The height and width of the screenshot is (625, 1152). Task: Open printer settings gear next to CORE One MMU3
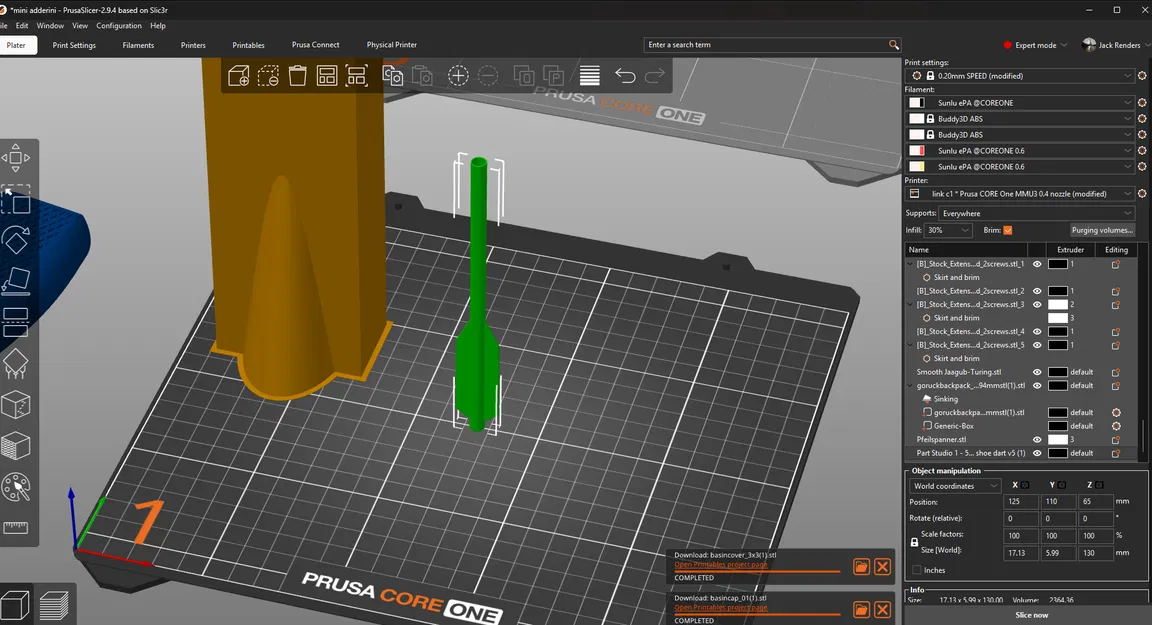click(x=1142, y=194)
